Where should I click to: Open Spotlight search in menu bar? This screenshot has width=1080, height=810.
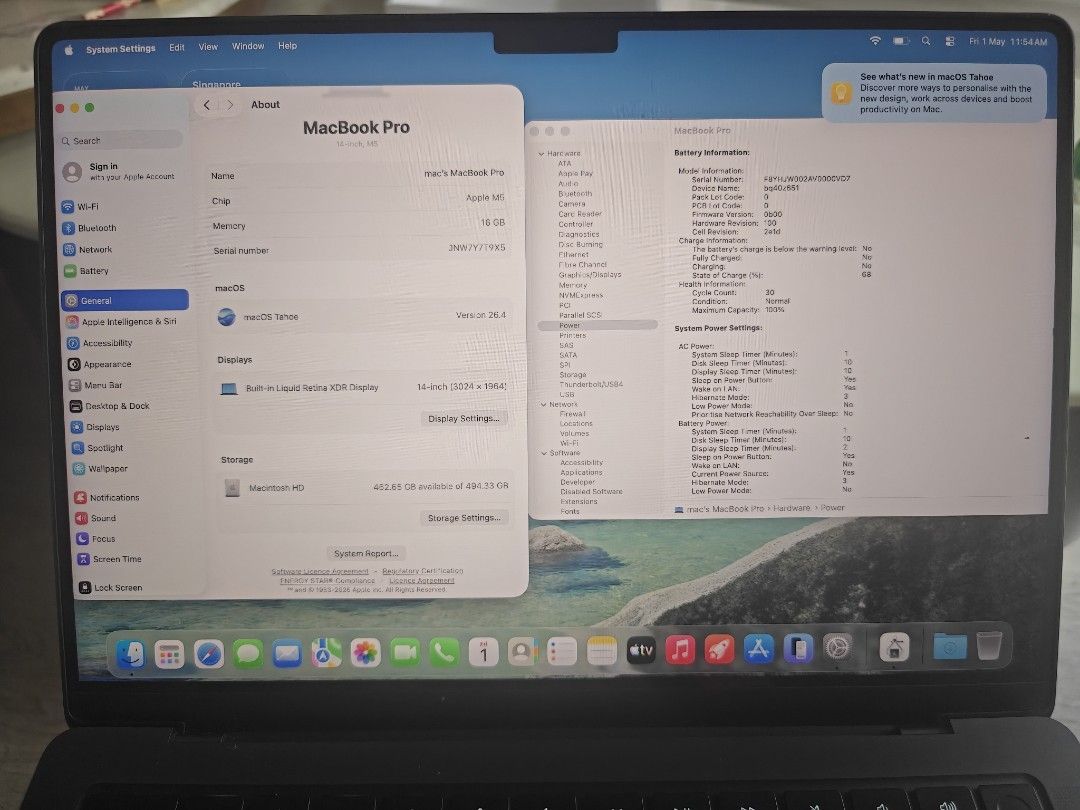926,41
